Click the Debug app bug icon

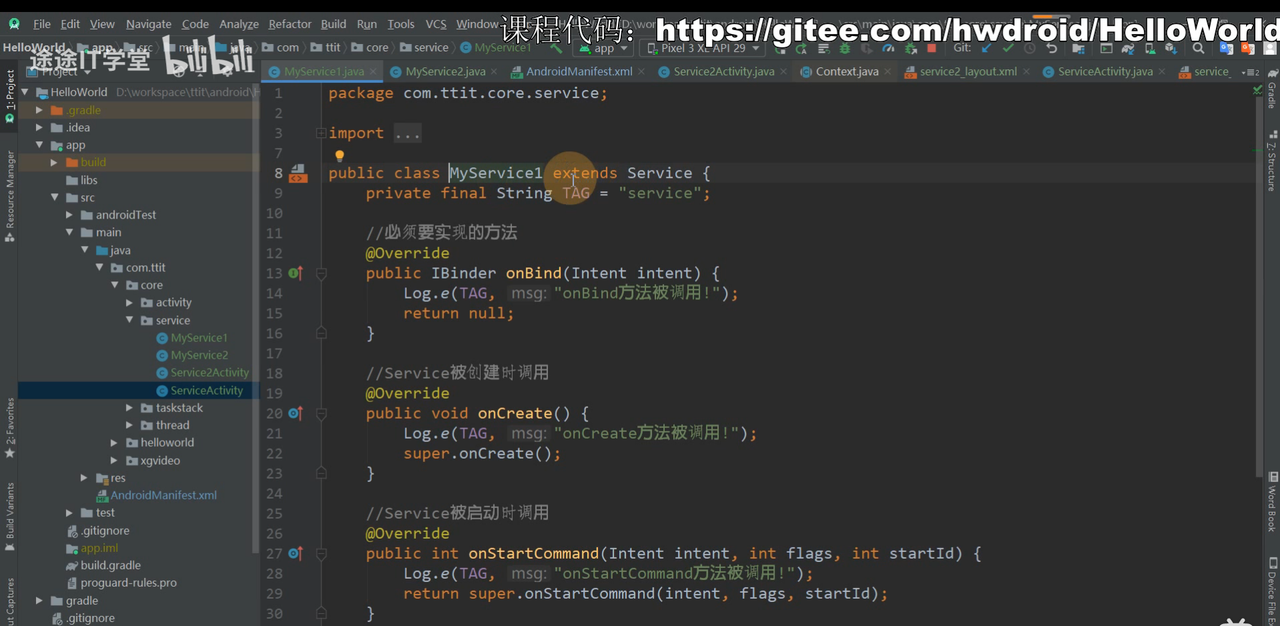point(845,48)
